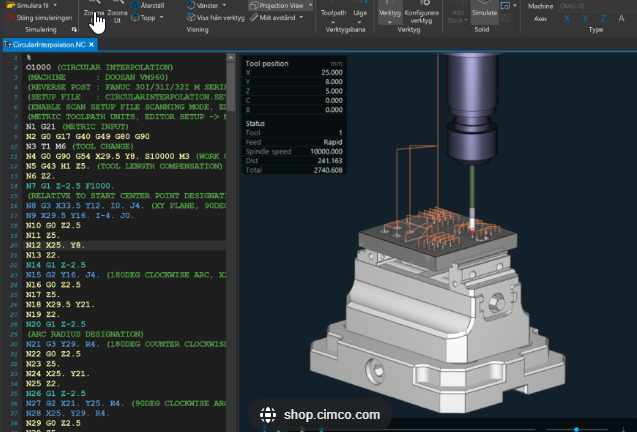Select line 'N7 G1 Z-2.5 F1000.'
Image resolution: width=637 pixels, height=432 pixels.
70,186
